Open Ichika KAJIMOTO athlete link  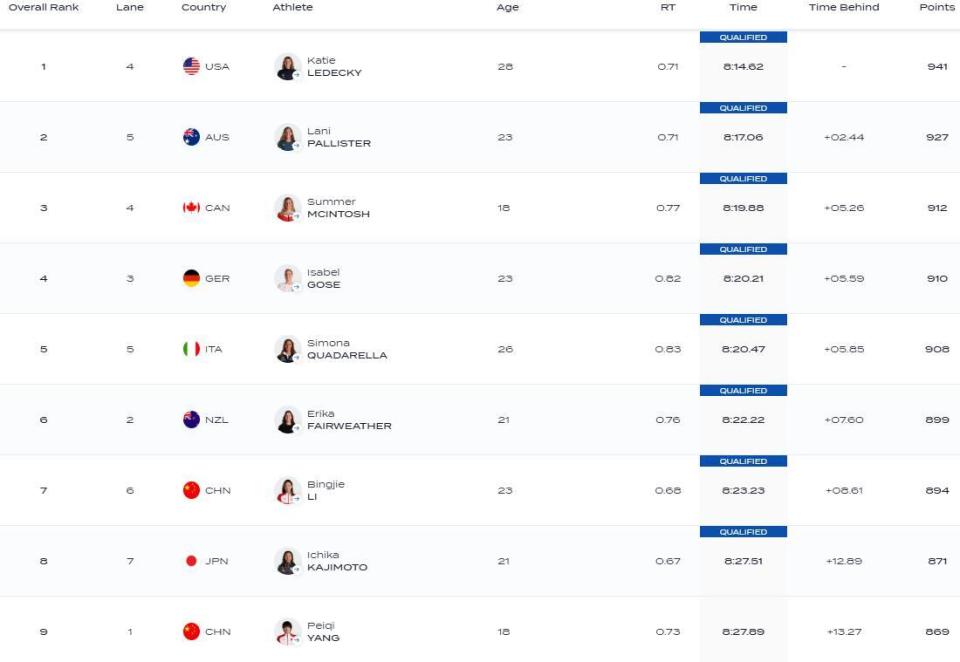click(x=337, y=561)
